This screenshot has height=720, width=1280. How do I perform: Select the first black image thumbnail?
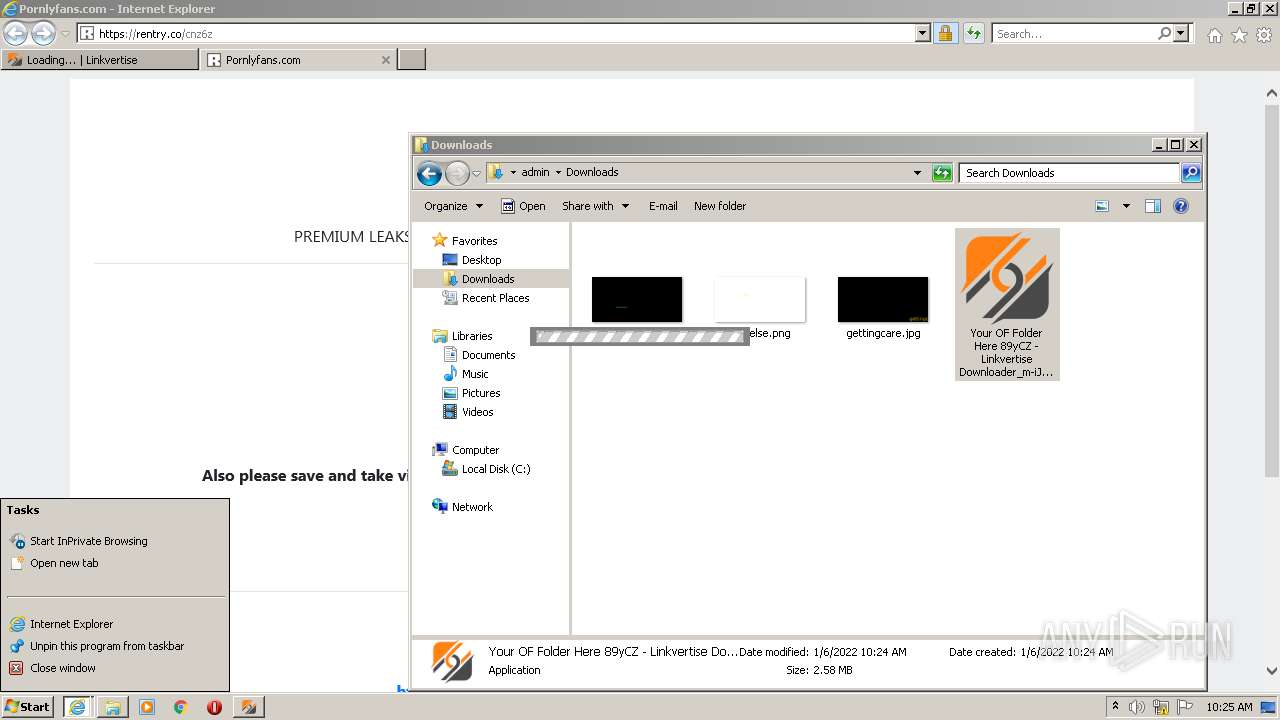(x=637, y=300)
